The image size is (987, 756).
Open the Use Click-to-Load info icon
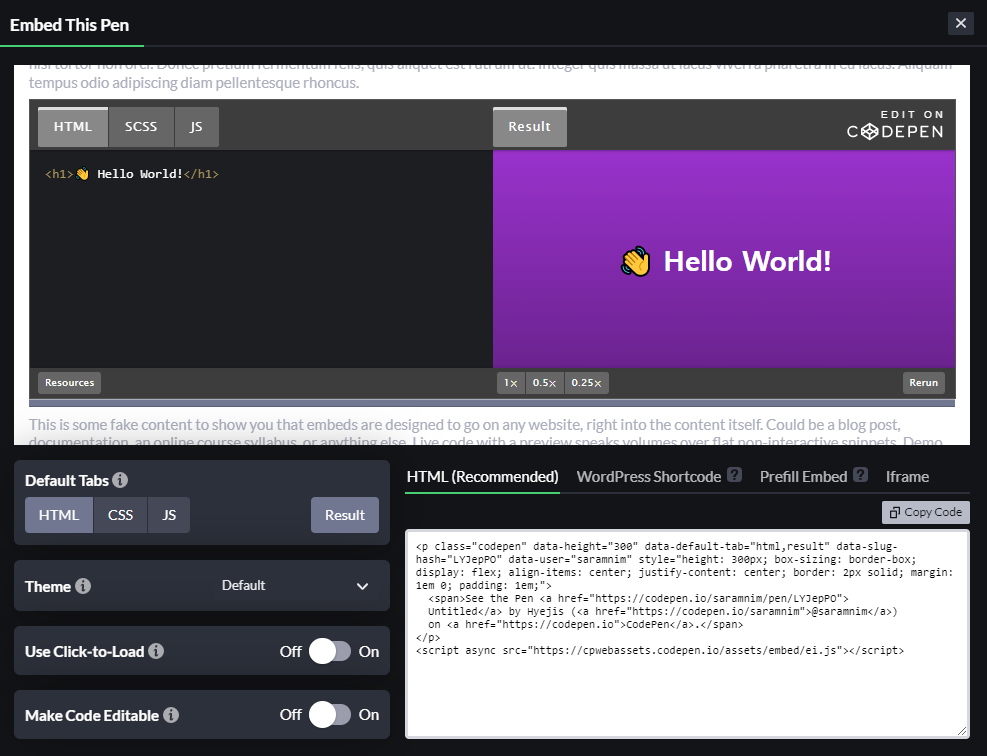pos(156,651)
